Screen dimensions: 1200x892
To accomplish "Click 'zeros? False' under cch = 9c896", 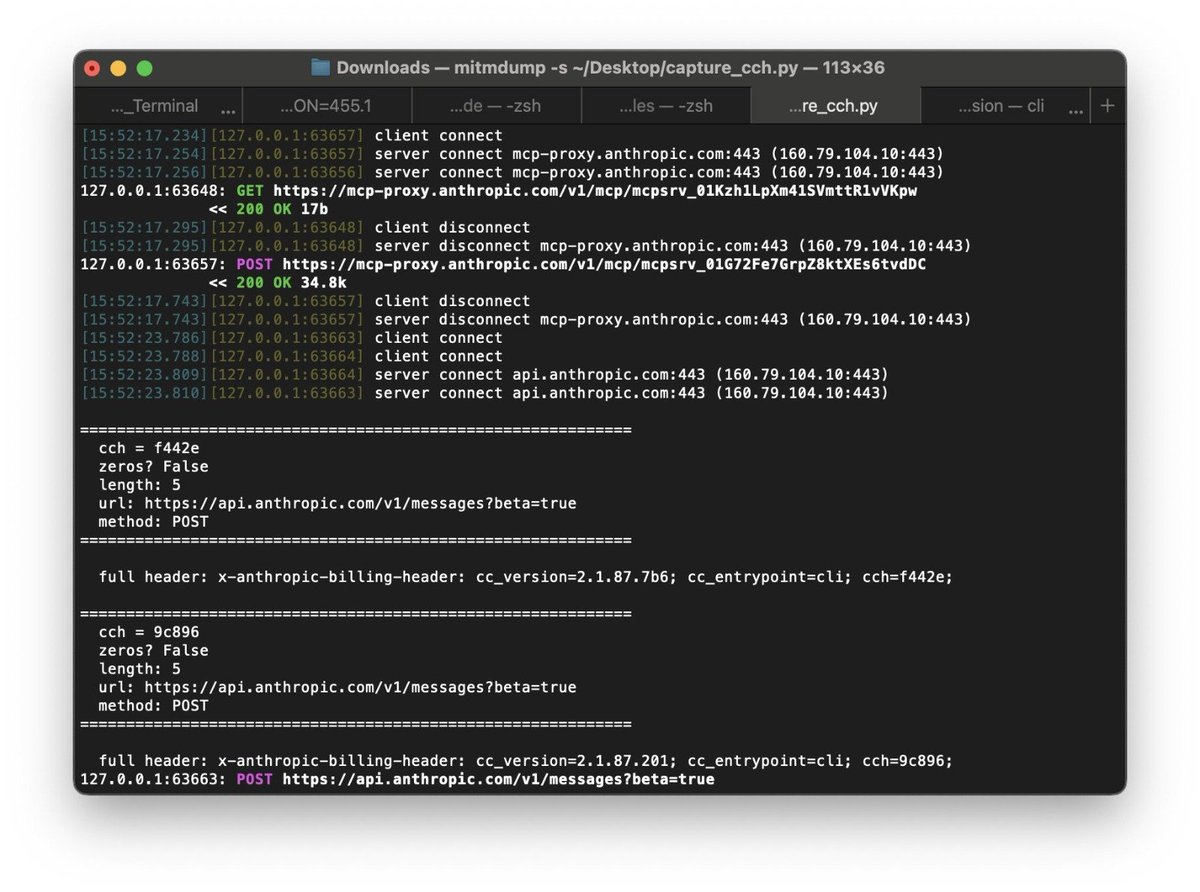I will point(153,650).
